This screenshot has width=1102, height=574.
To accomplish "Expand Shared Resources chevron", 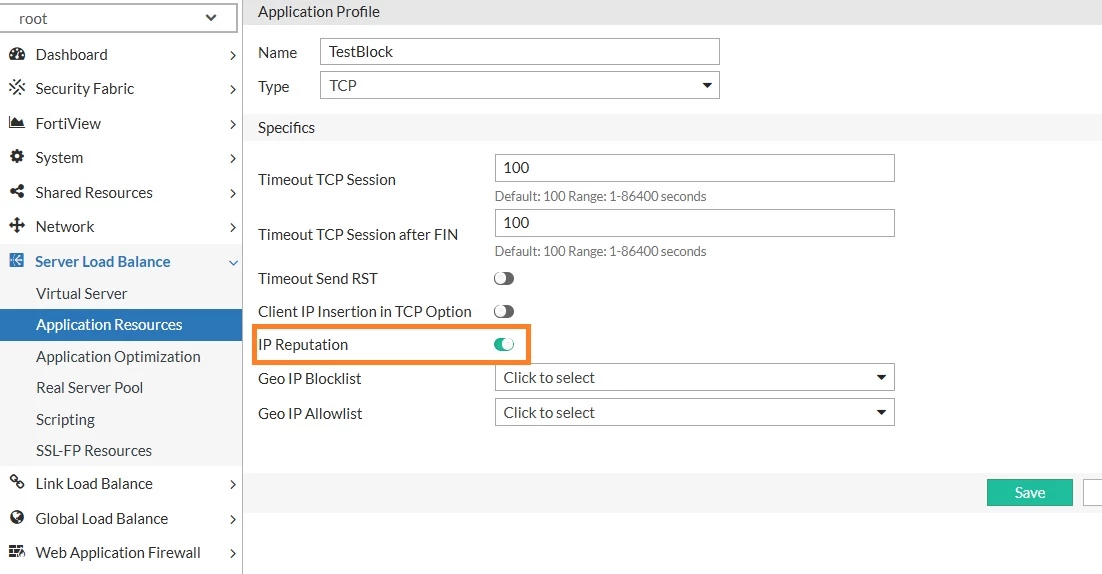I will pyautogui.click(x=233, y=193).
